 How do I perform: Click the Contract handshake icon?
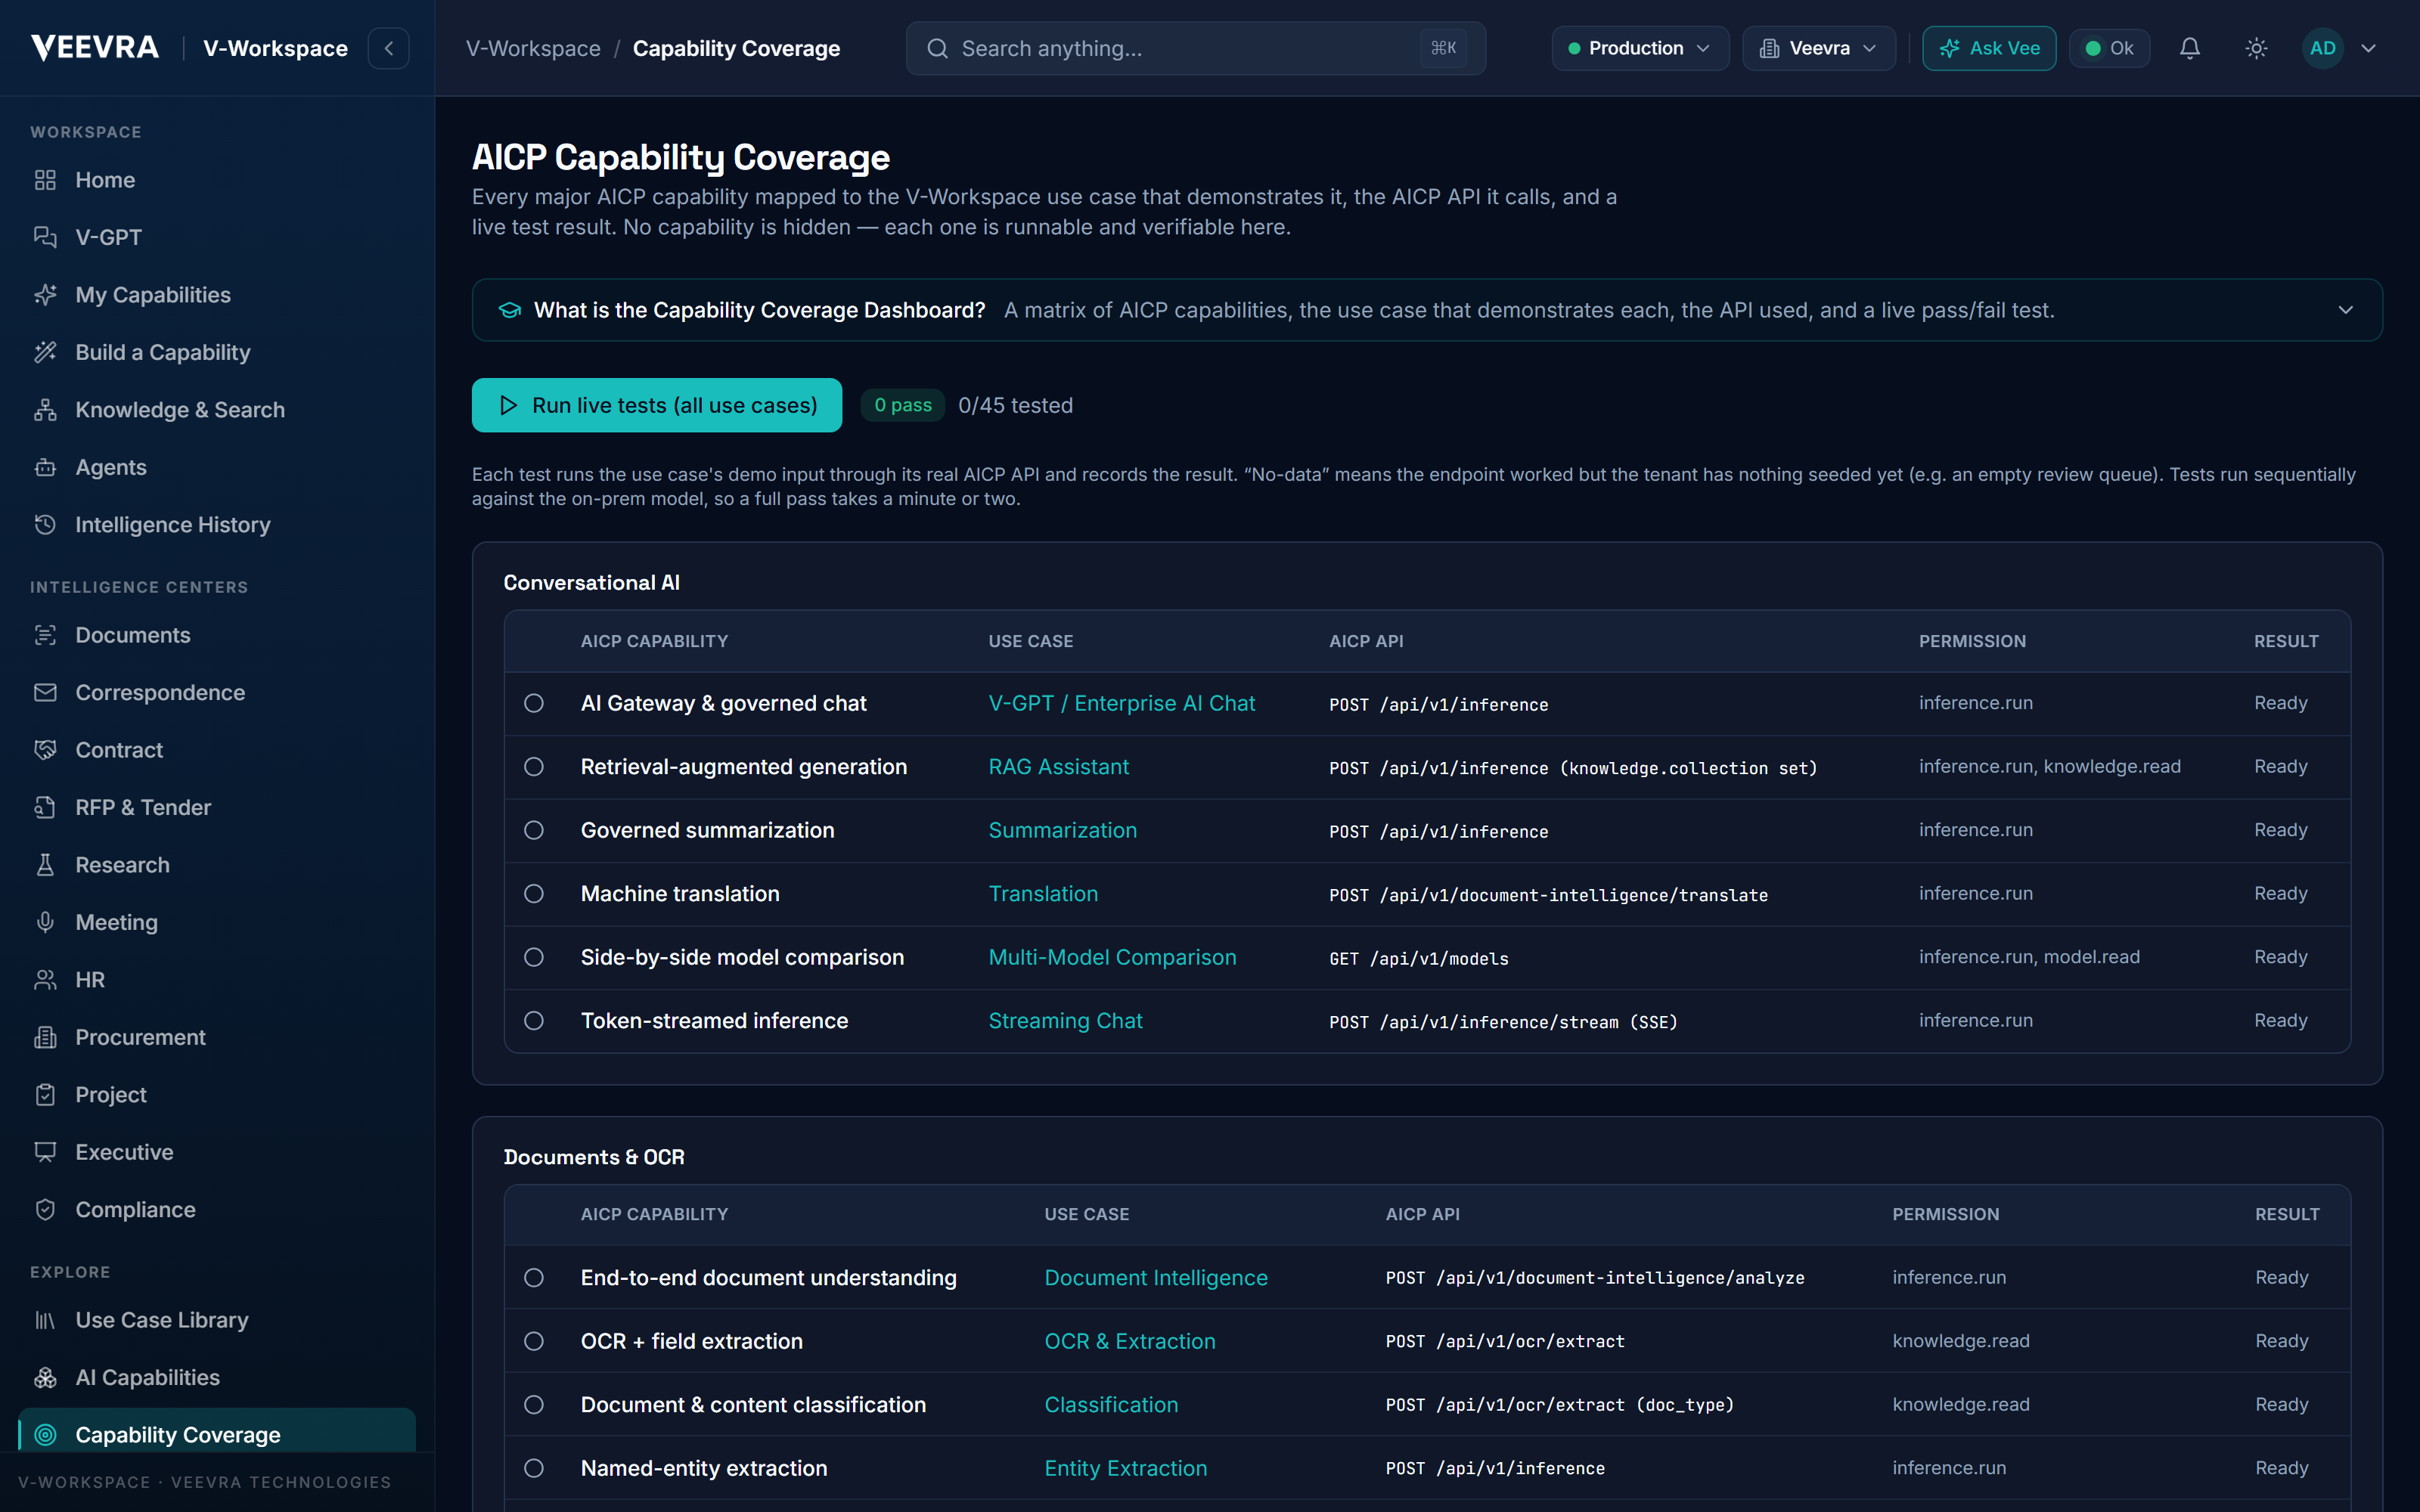click(x=45, y=750)
